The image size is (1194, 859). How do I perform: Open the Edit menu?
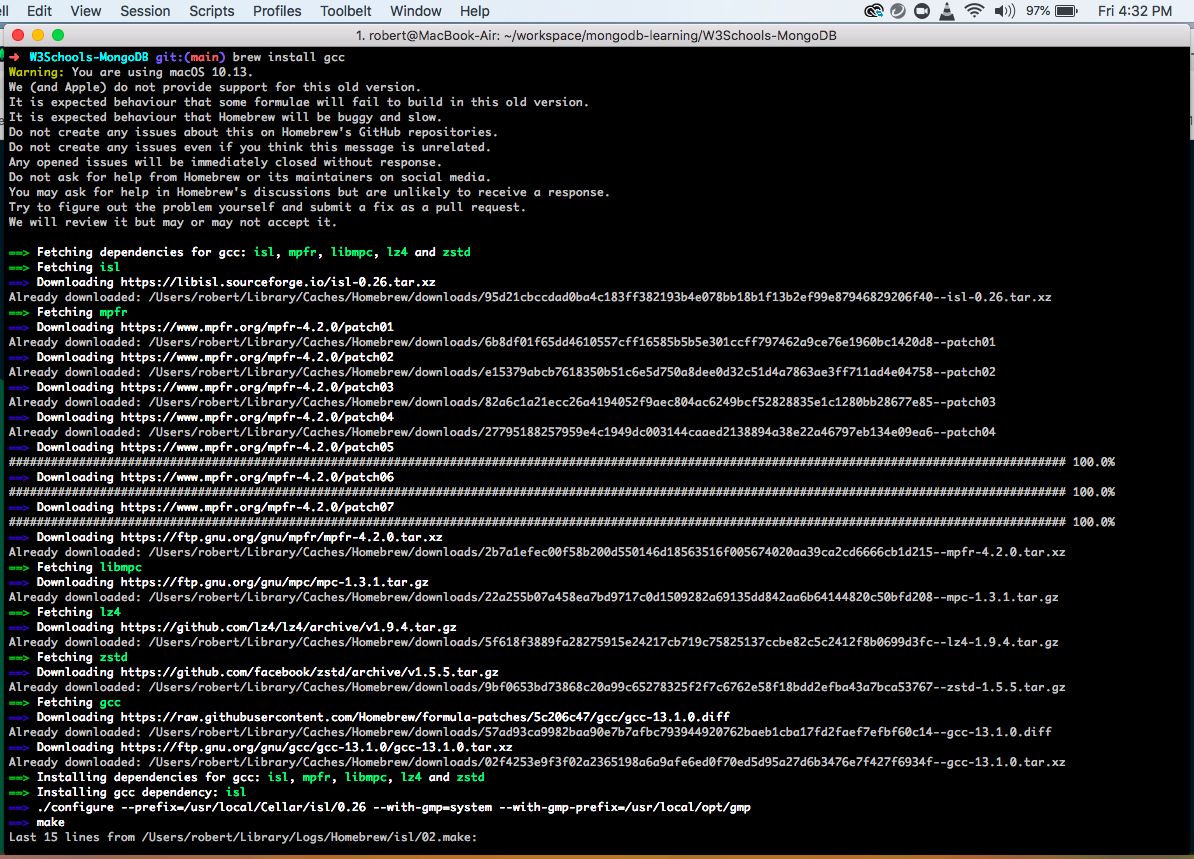point(38,11)
